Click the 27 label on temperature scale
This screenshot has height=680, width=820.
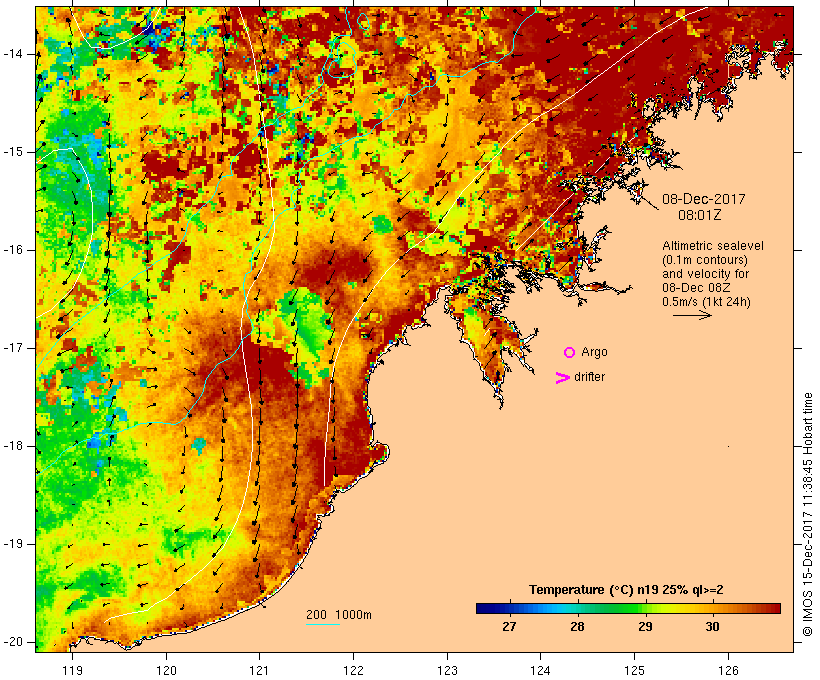tap(509, 627)
